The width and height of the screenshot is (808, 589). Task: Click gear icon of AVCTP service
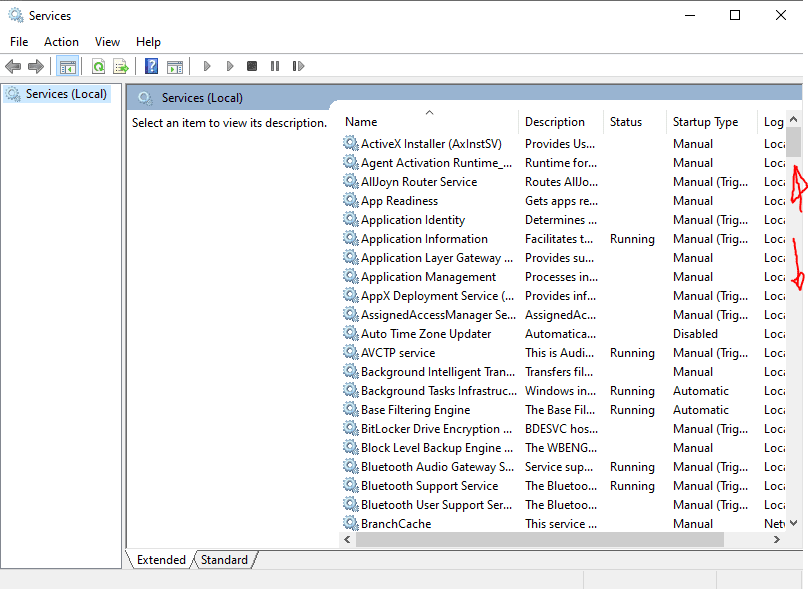point(351,352)
